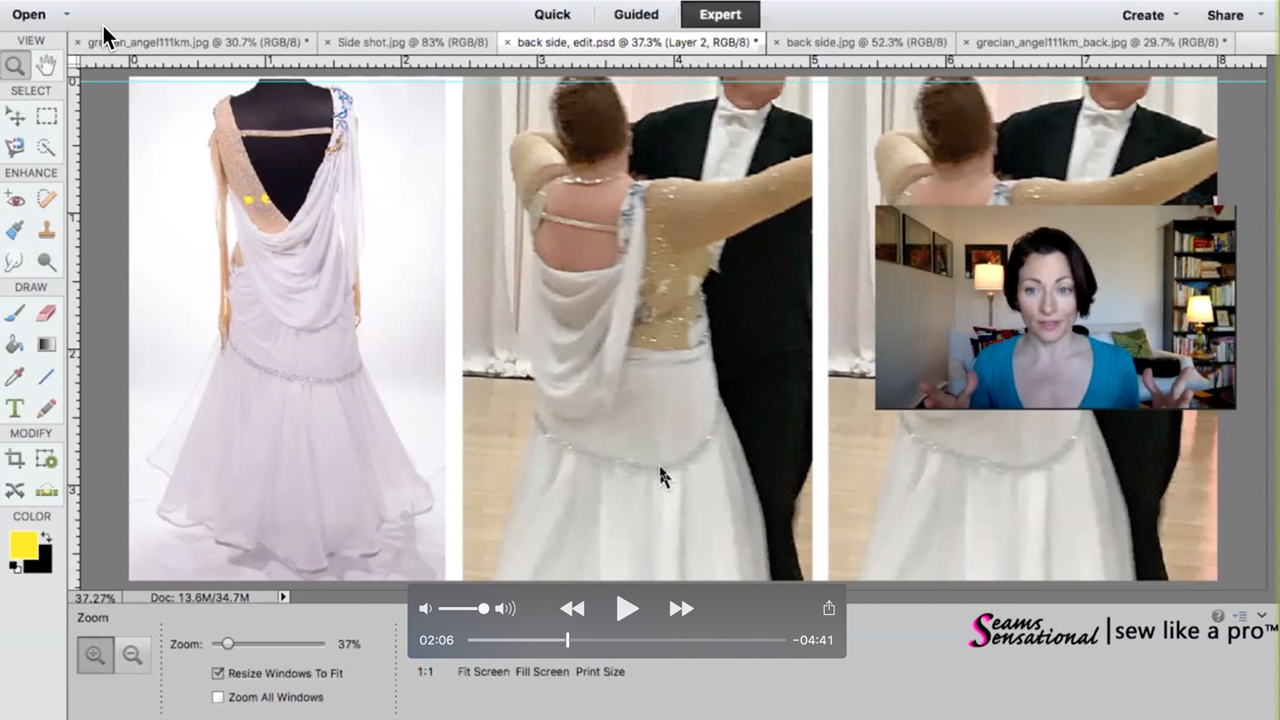1280x720 pixels.
Task: Switch to the Side shot.jpg tab
Action: 412,42
